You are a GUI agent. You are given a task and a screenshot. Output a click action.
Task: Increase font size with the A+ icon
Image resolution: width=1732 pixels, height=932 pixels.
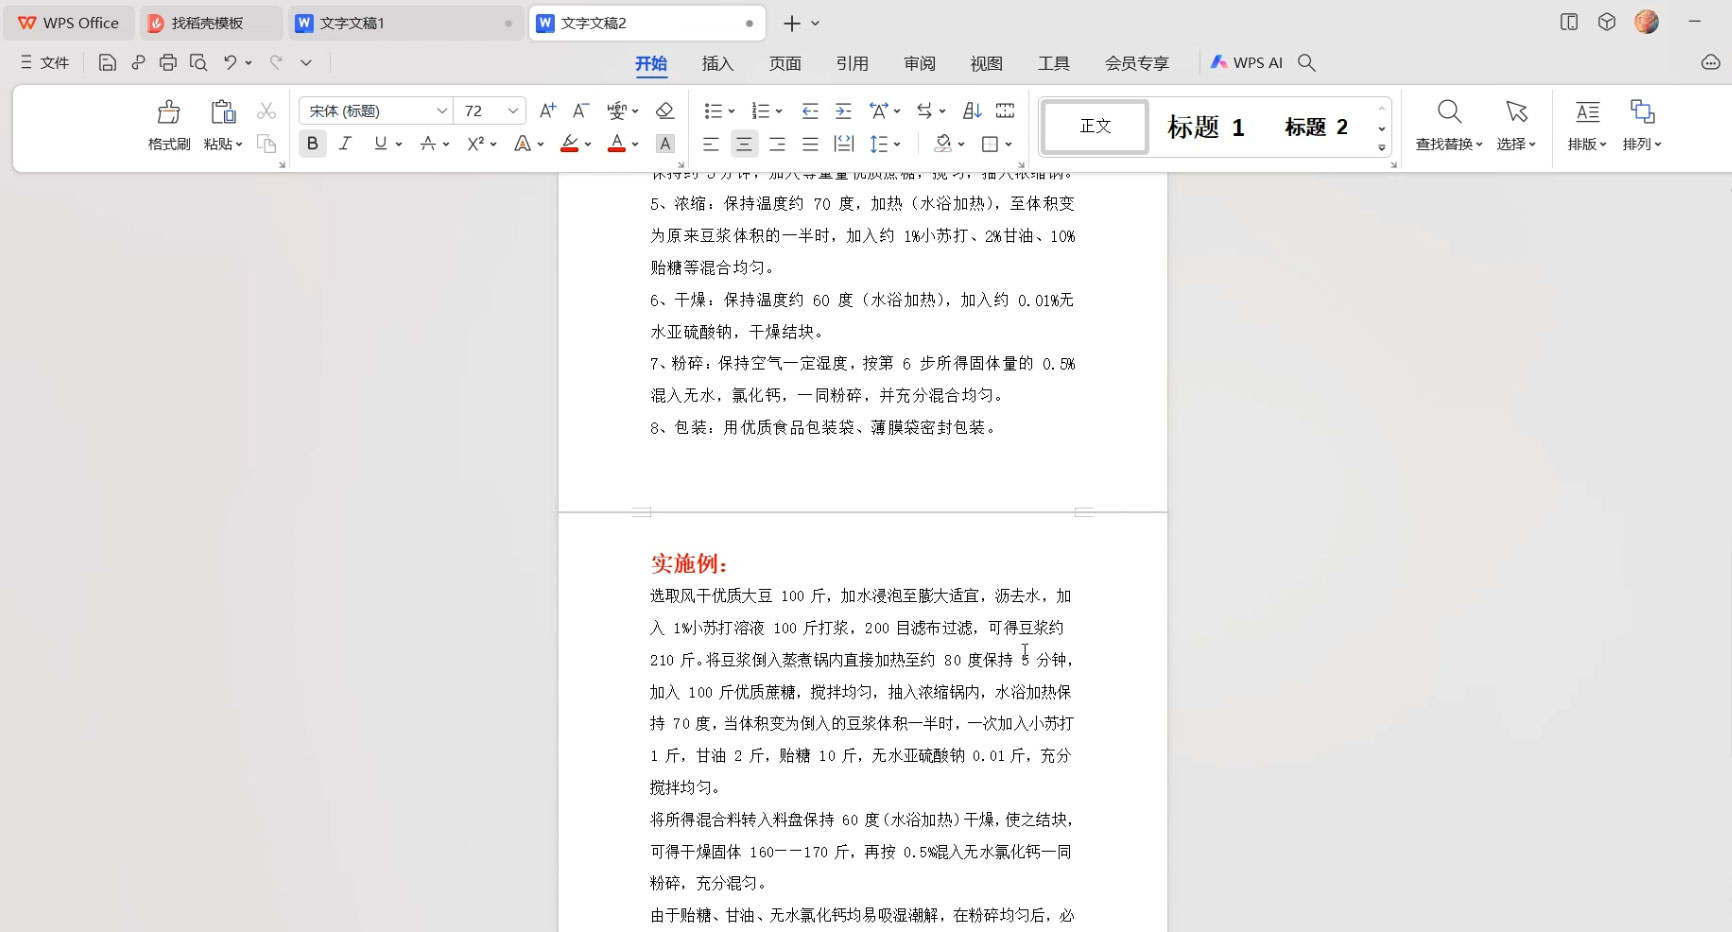coord(546,110)
